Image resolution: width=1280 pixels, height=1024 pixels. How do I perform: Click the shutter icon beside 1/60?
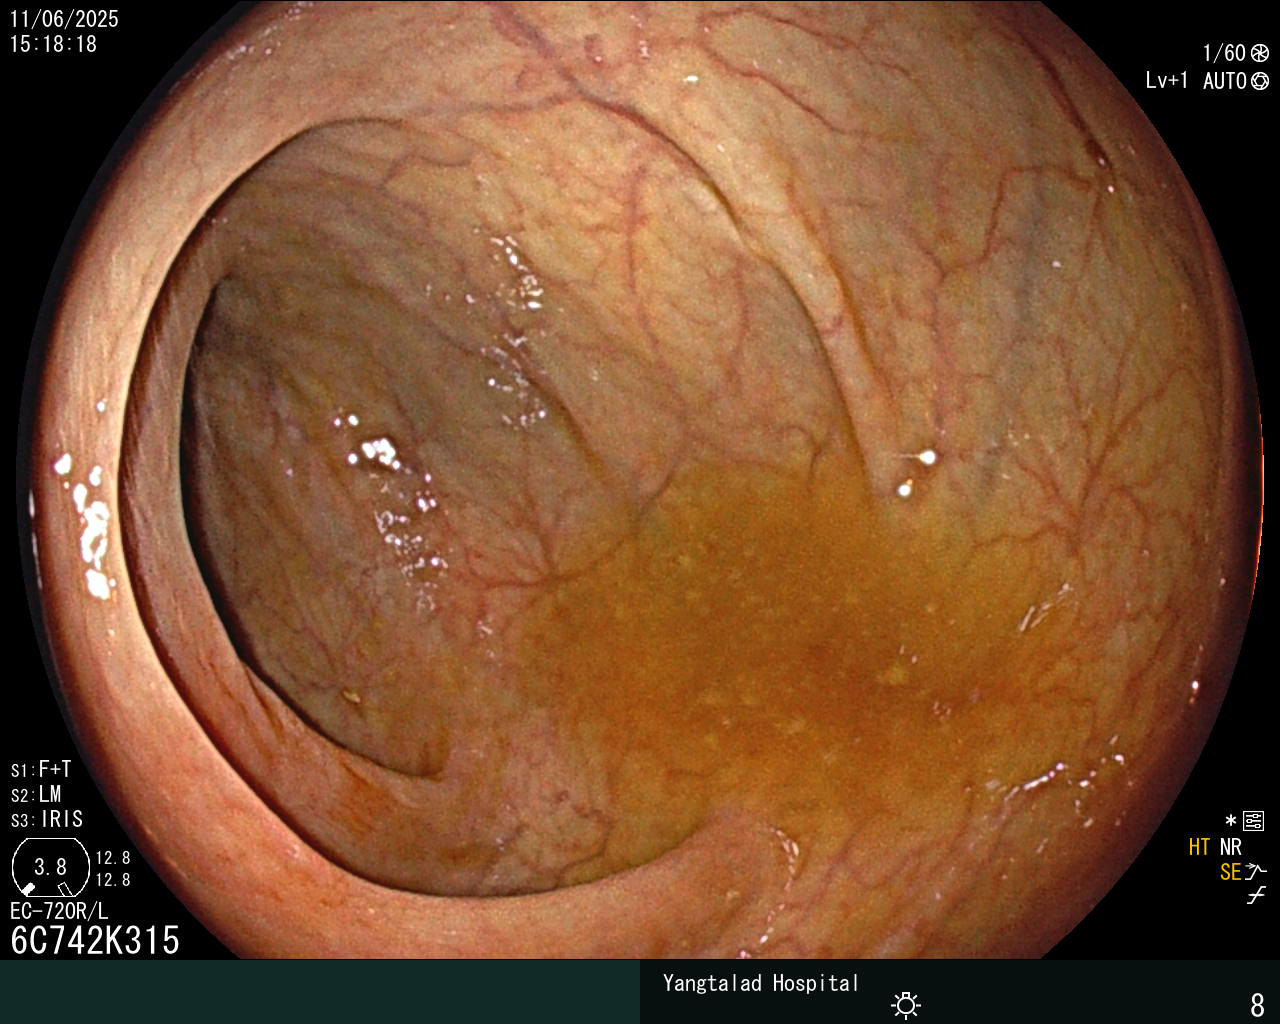[x=1260, y=54]
